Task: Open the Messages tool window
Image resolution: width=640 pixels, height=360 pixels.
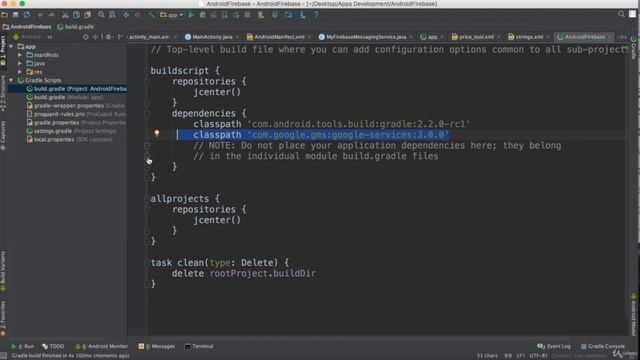Action: [157, 347]
